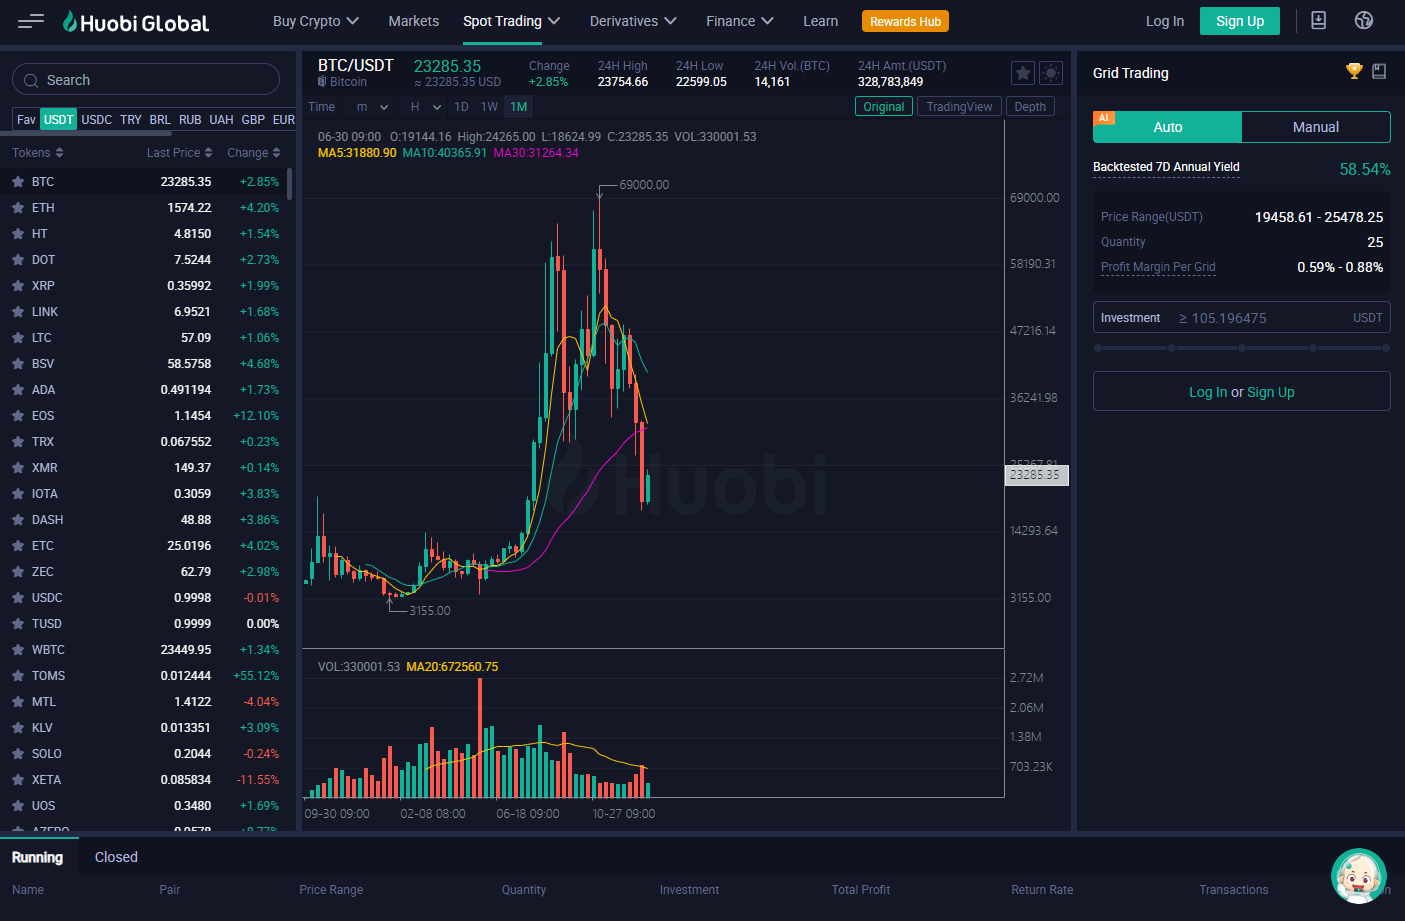This screenshot has height=921, width=1405.
Task: Switch to the Closed grids tab
Action: coord(116,857)
